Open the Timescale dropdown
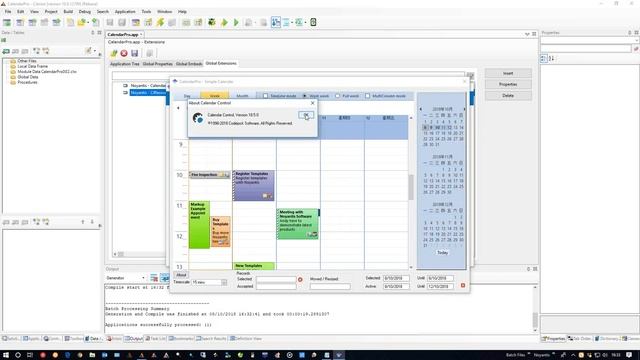The image size is (640, 360). click(224, 282)
